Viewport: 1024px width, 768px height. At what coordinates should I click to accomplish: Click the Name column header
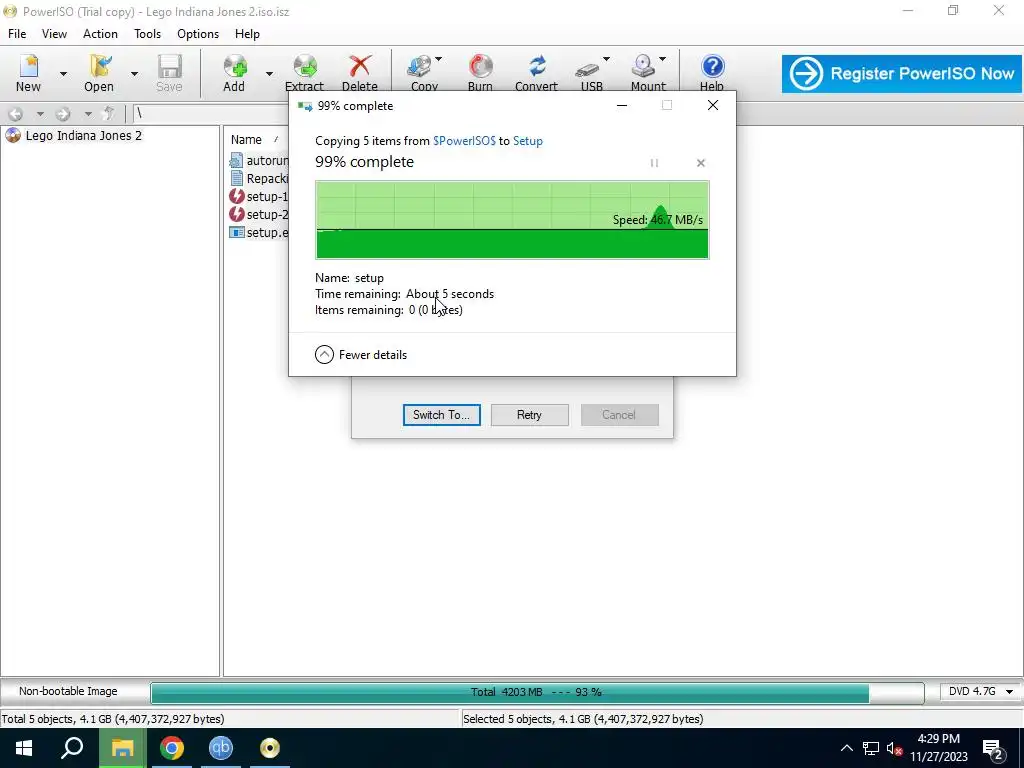click(246, 140)
